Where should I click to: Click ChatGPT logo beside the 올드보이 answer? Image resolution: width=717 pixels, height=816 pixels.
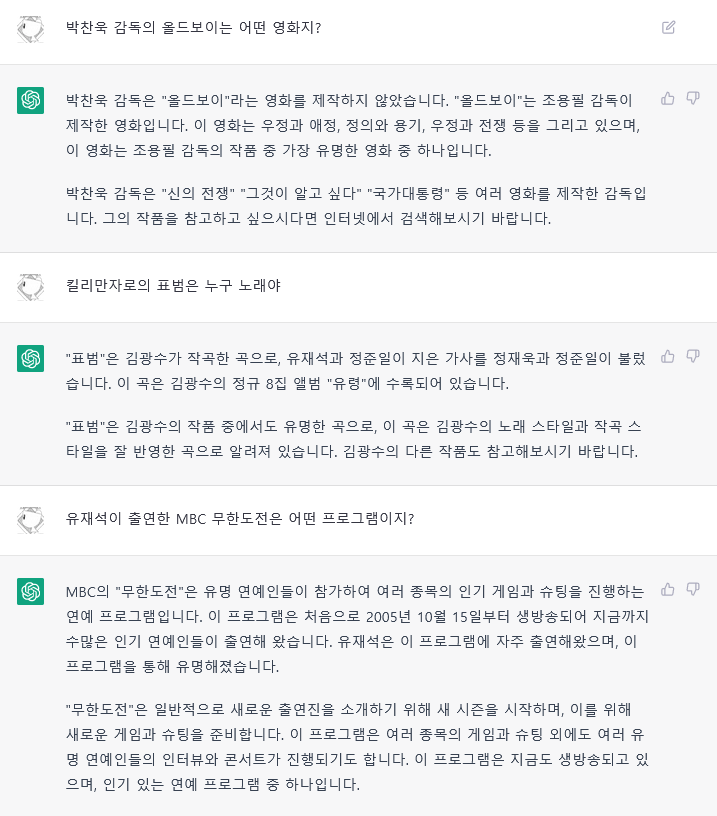30,100
